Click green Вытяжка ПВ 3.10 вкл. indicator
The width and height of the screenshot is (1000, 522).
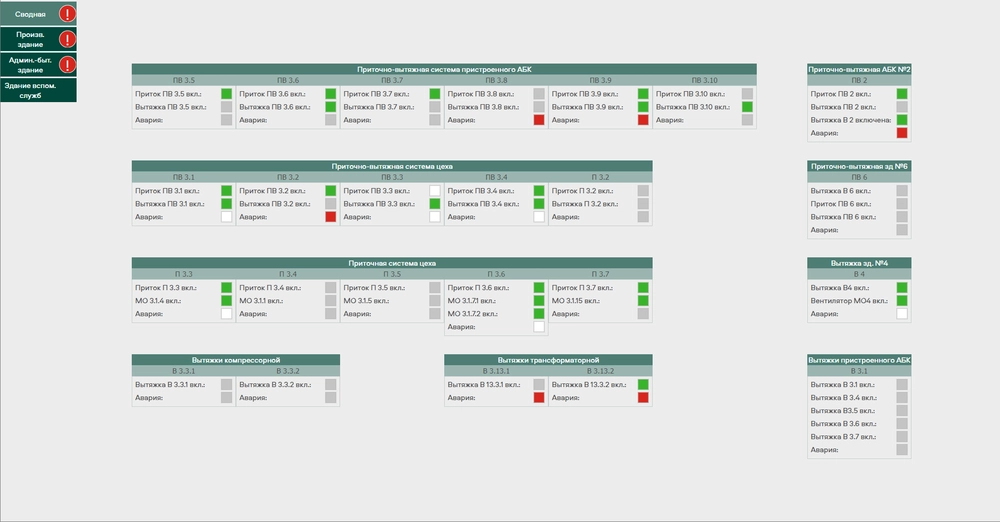point(747,106)
